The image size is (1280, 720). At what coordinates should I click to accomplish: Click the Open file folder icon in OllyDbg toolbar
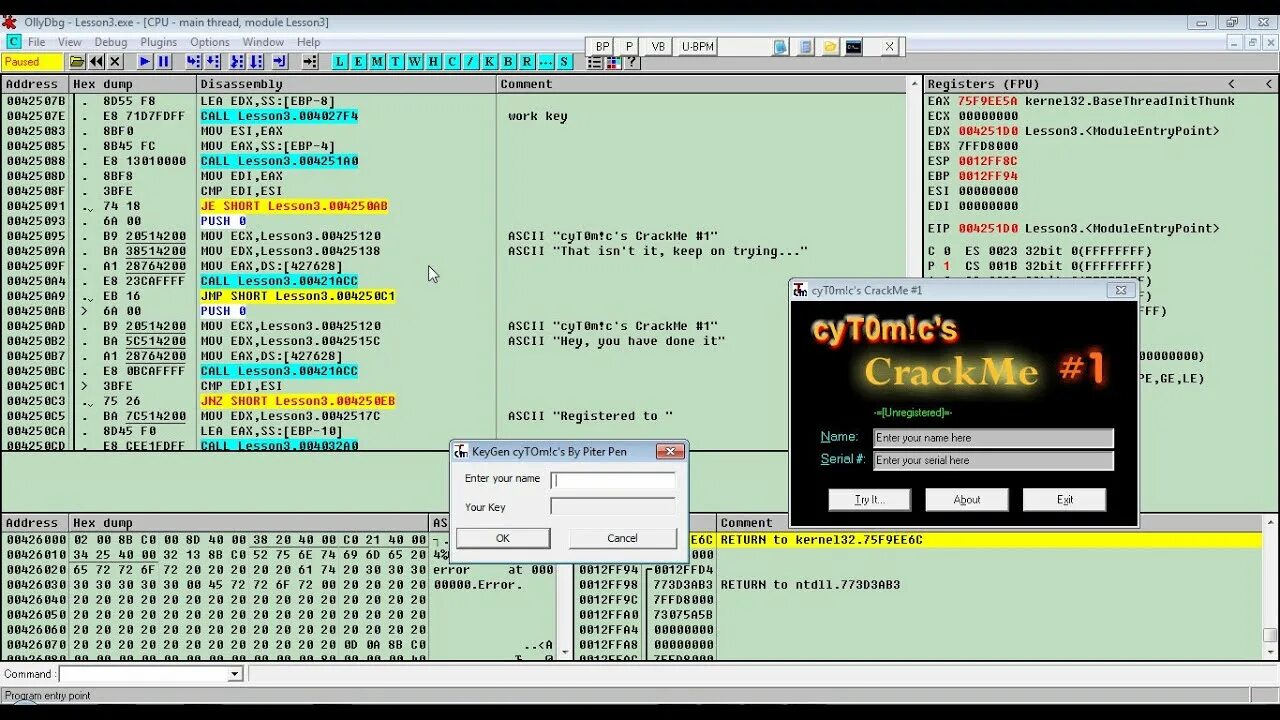(x=77, y=62)
